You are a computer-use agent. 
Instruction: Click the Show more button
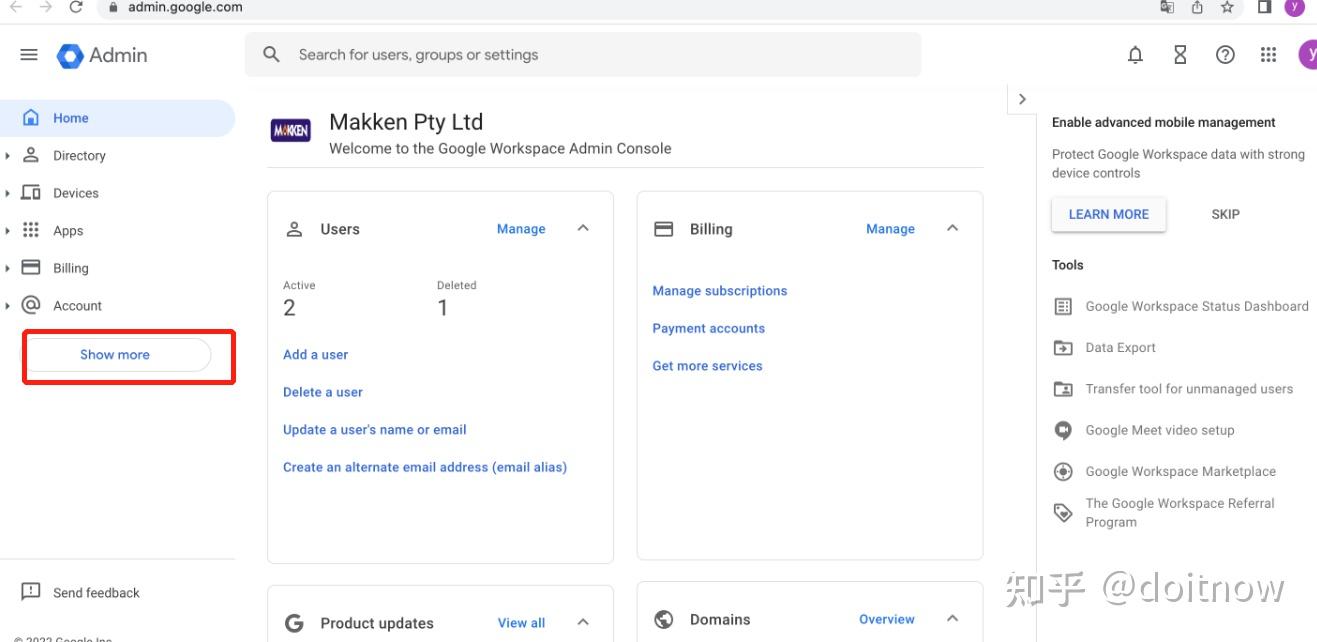pyautogui.click(x=116, y=355)
